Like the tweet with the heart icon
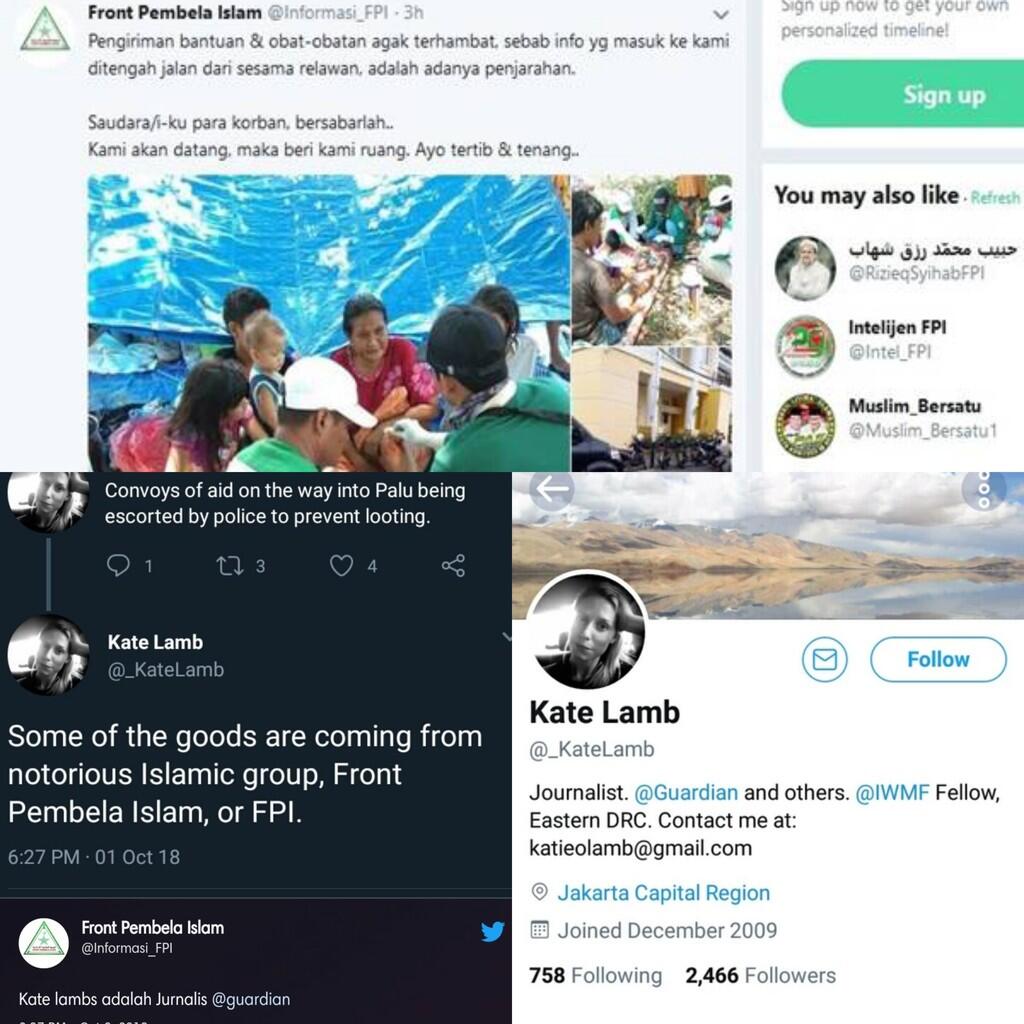 point(342,566)
